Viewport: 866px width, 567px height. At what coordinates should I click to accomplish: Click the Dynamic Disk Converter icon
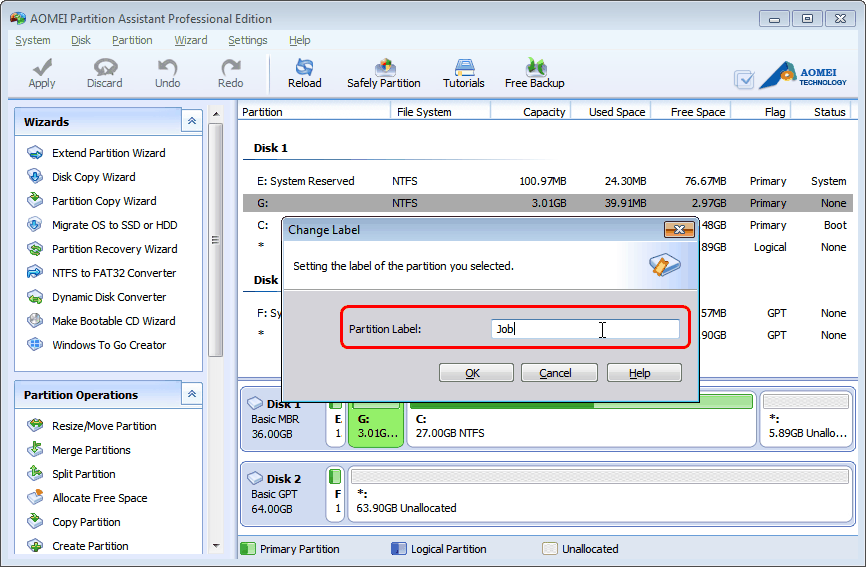(x=35, y=297)
